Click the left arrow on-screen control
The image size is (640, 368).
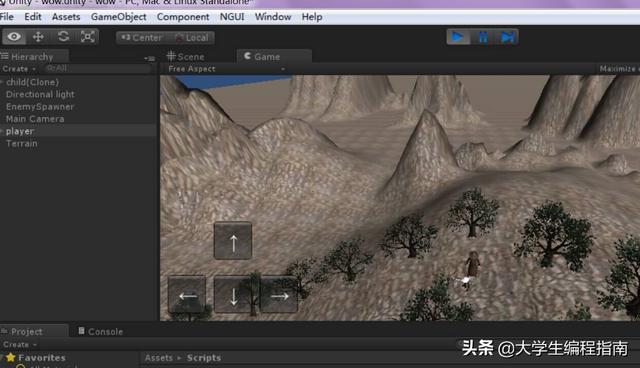click(x=187, y=295)
